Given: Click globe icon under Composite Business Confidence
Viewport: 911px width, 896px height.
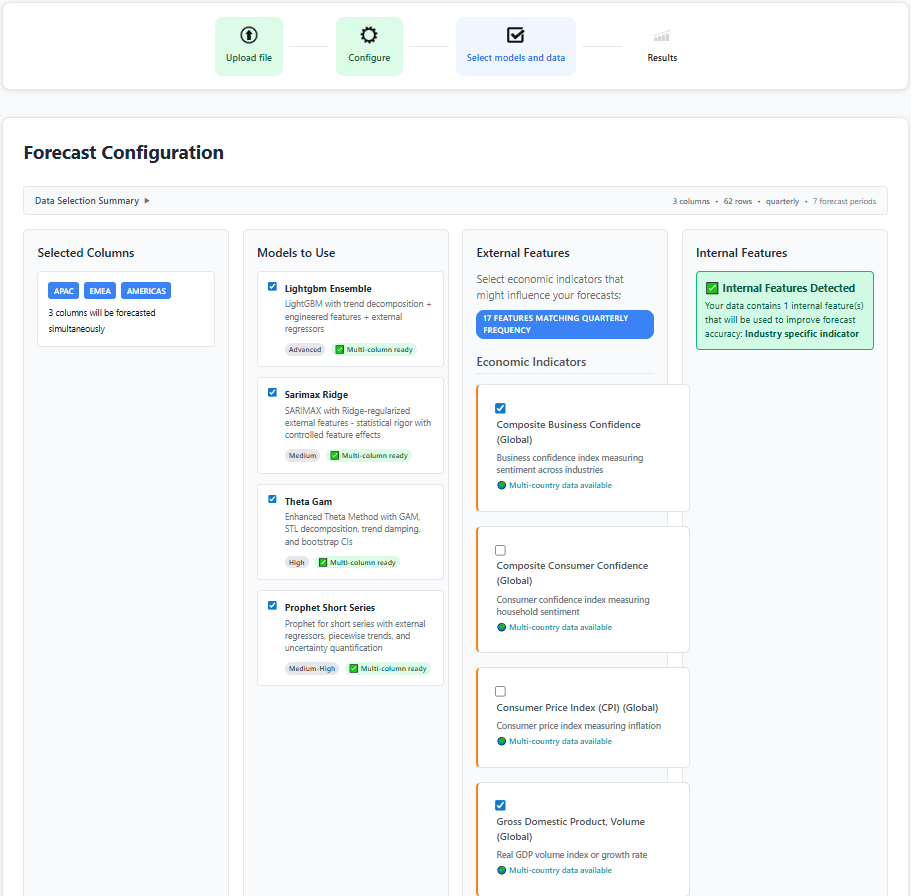Looking at the screenshot, I should (502, 486).
